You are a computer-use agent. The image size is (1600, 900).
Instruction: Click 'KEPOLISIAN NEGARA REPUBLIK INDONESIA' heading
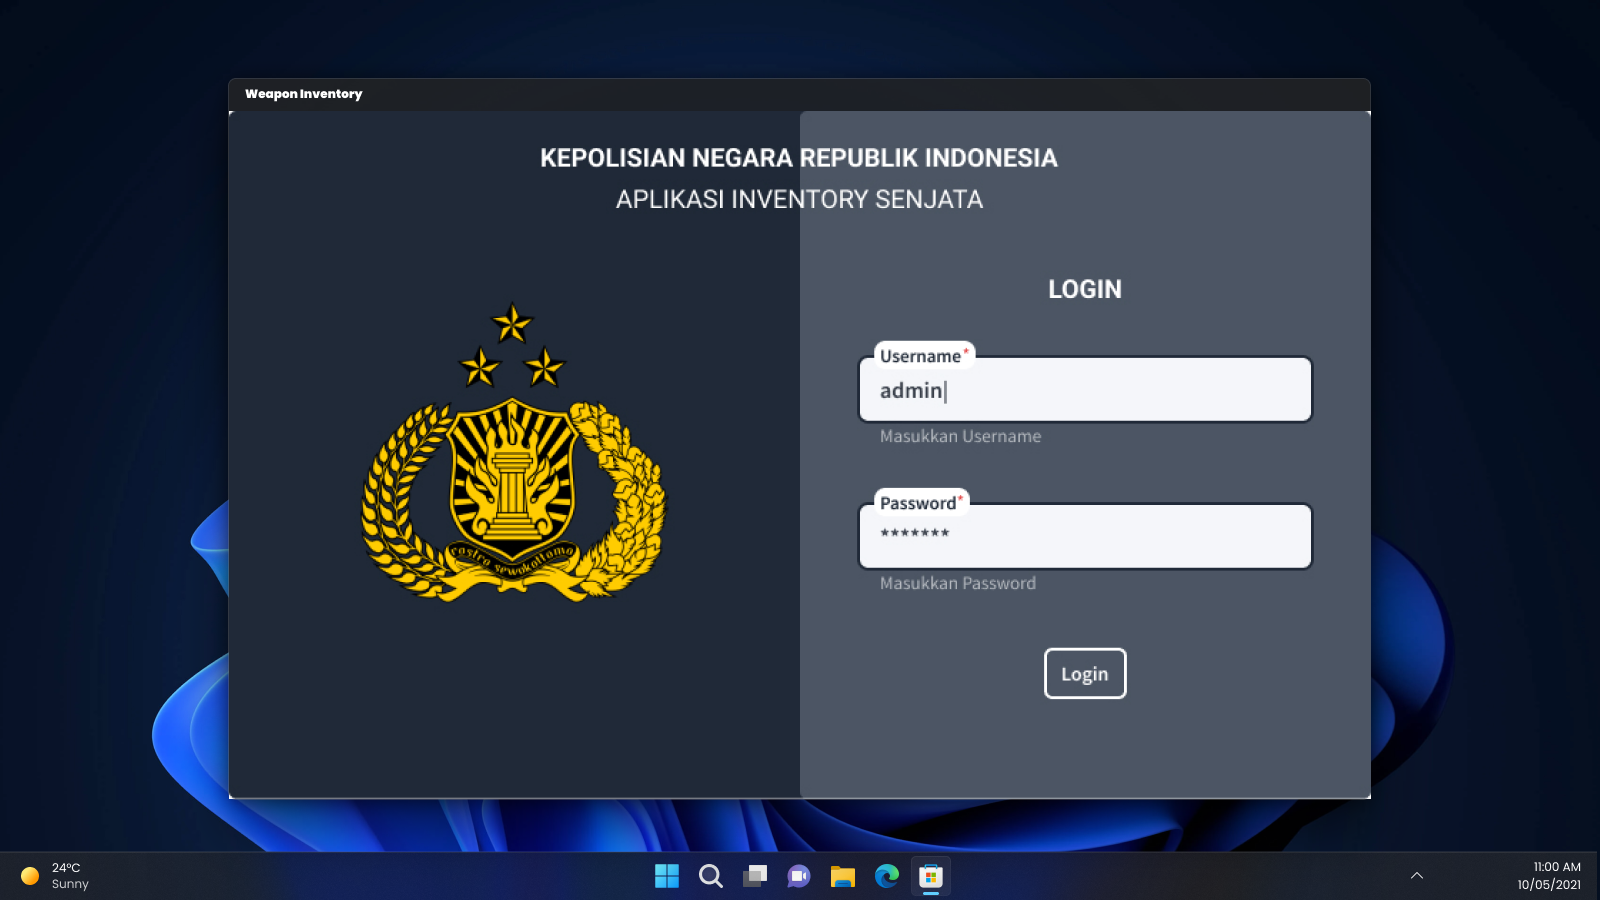799,158
